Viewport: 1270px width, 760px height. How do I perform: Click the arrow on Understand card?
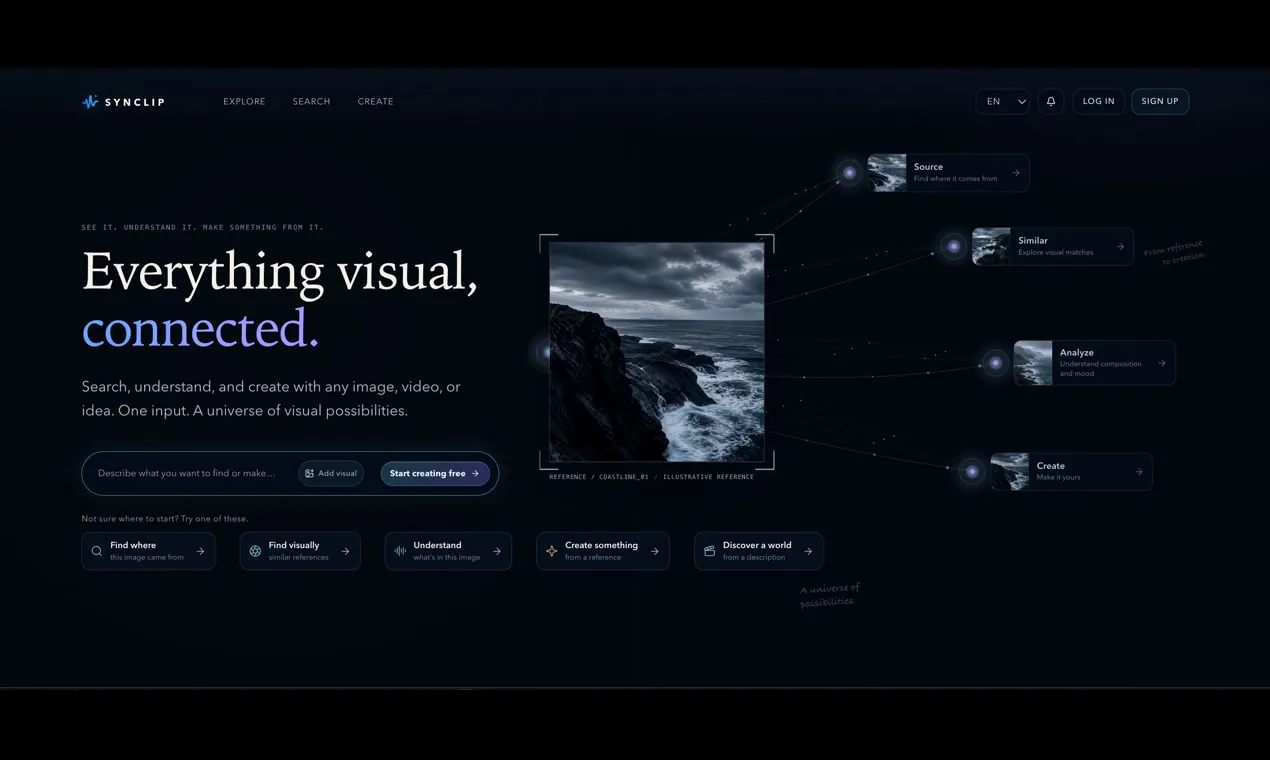pyautogui.click(x=496, y=551)
